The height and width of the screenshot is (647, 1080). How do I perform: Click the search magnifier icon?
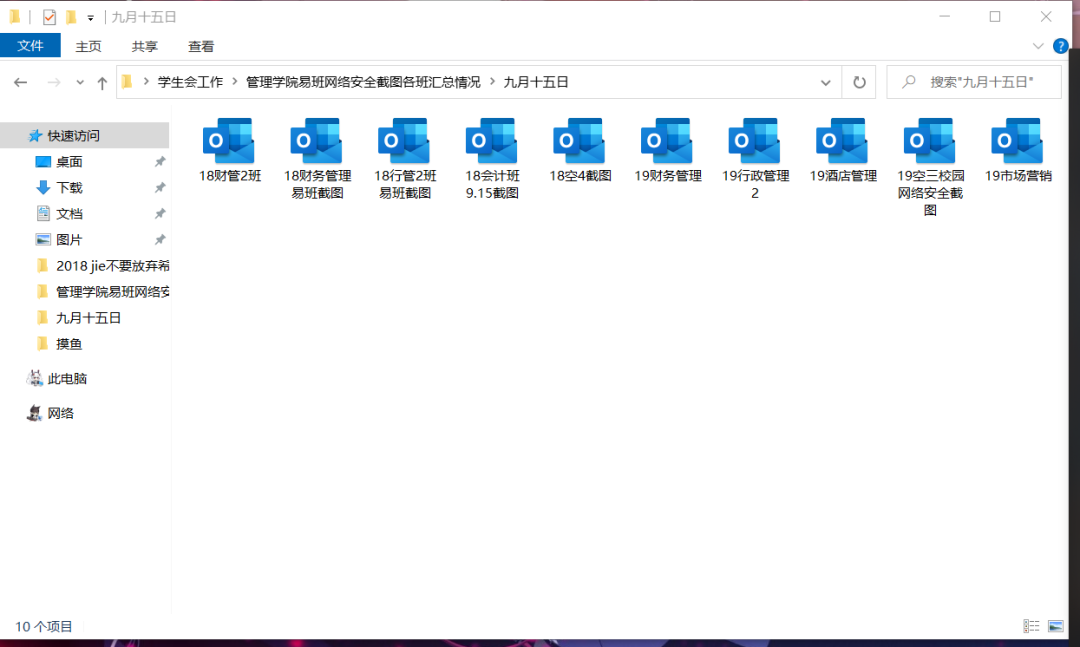(909, 82)
